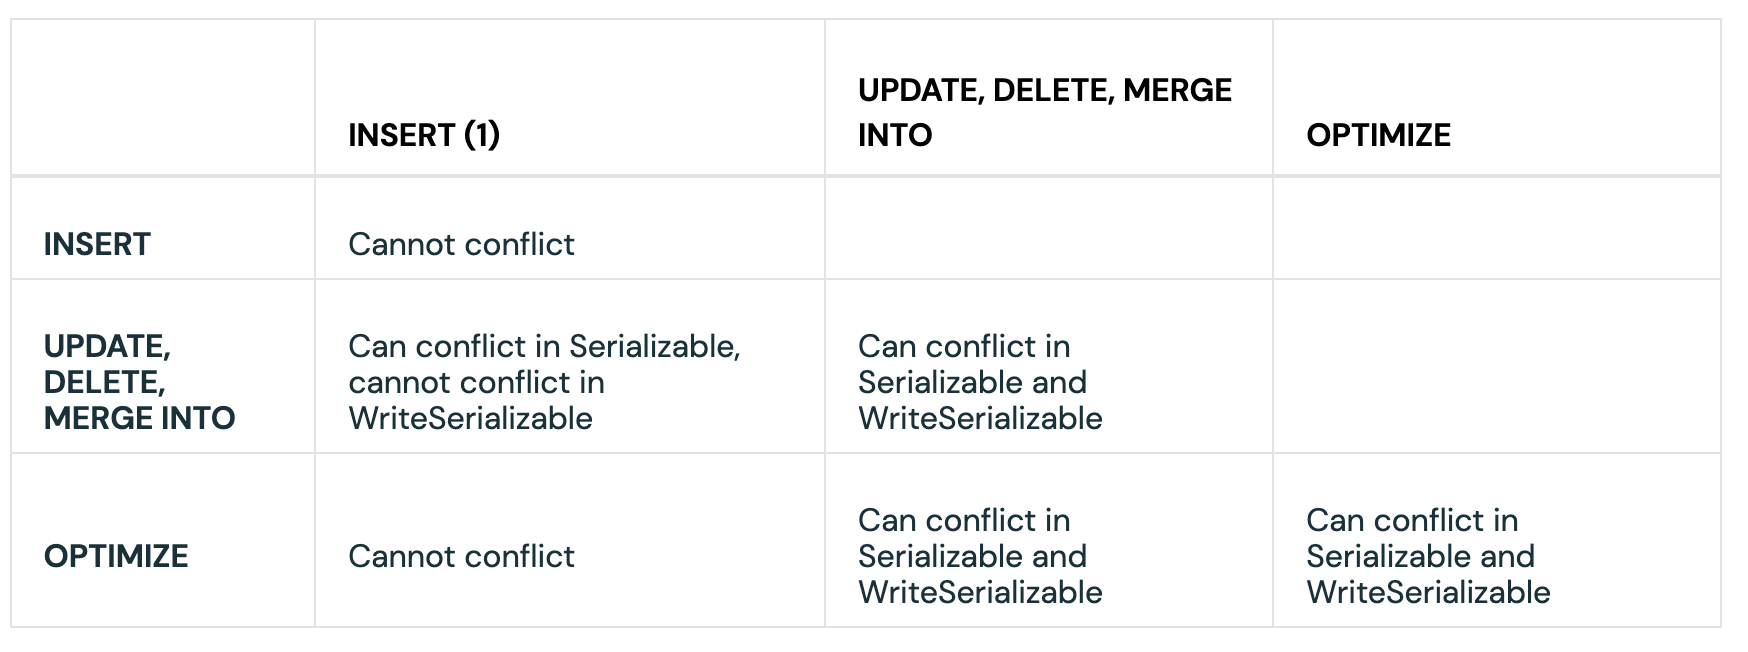Click the OPTIMIZE row cell under UPDATE, DELETE, MERGE INTO

(980, 556)
